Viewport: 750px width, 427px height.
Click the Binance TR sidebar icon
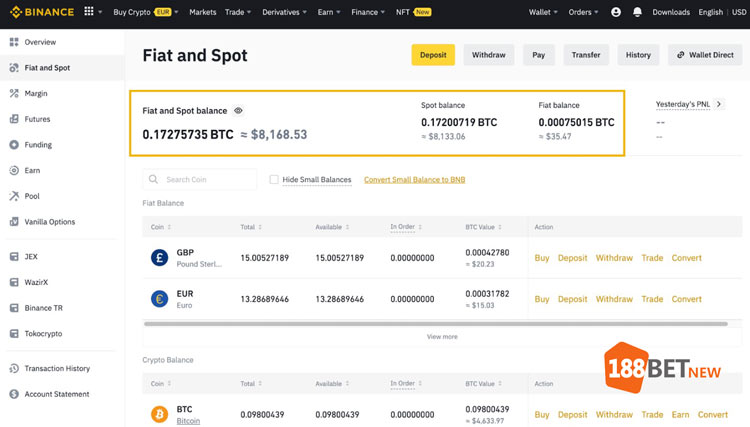click(14, 308)
